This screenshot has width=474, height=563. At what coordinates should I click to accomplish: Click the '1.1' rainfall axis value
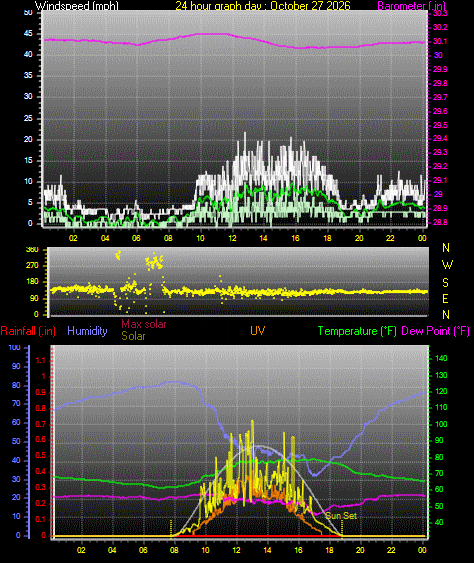[41, 360]
